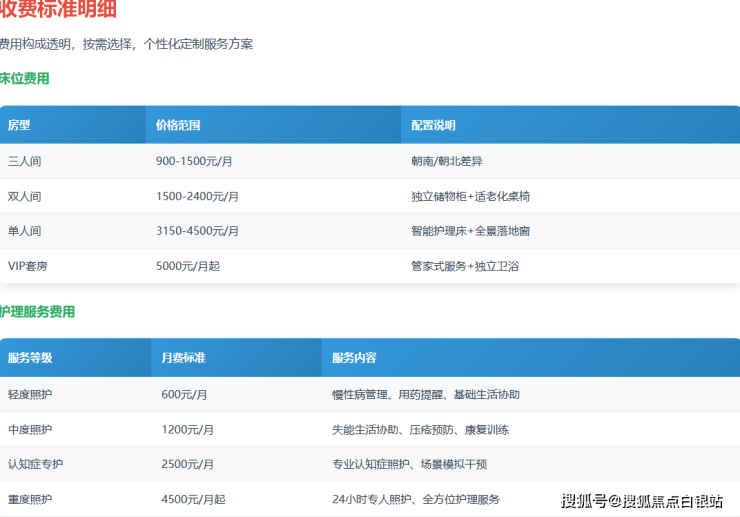Click the 服务等级 column header
740x517 pixels.
(x=30, y=357)
